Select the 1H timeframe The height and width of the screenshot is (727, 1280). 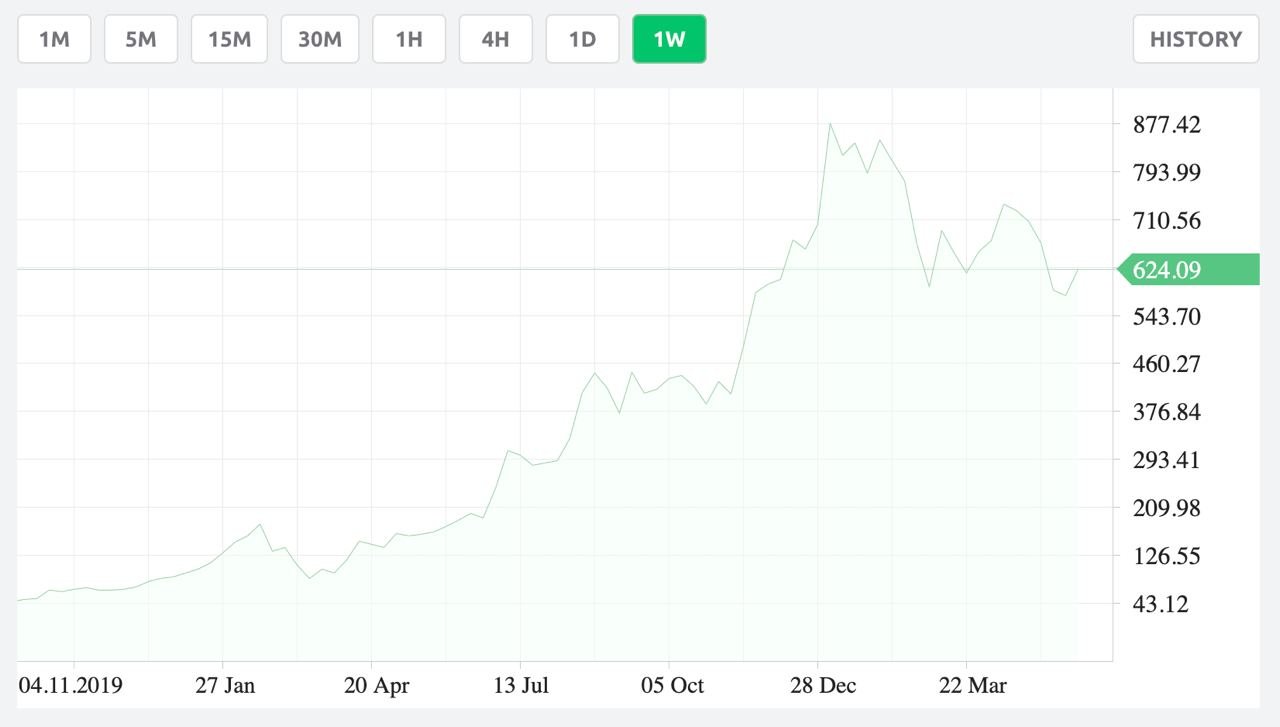point(409,39)
